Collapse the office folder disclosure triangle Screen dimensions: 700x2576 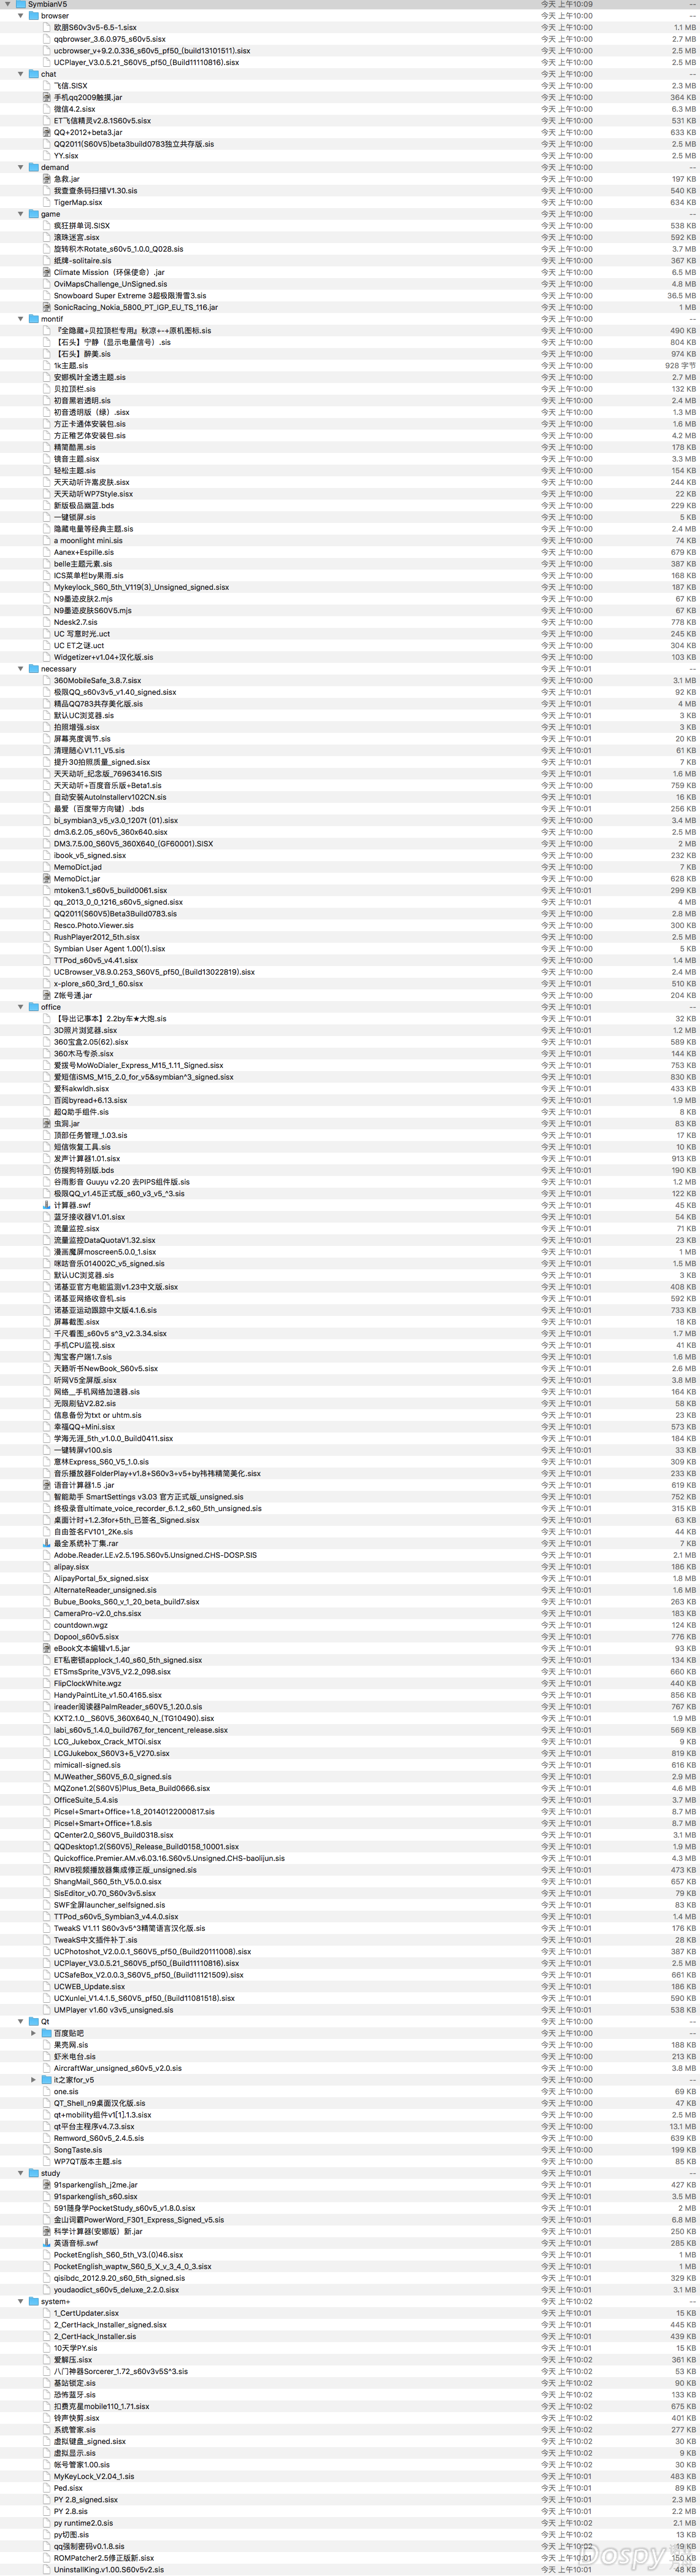[21, 1007]
